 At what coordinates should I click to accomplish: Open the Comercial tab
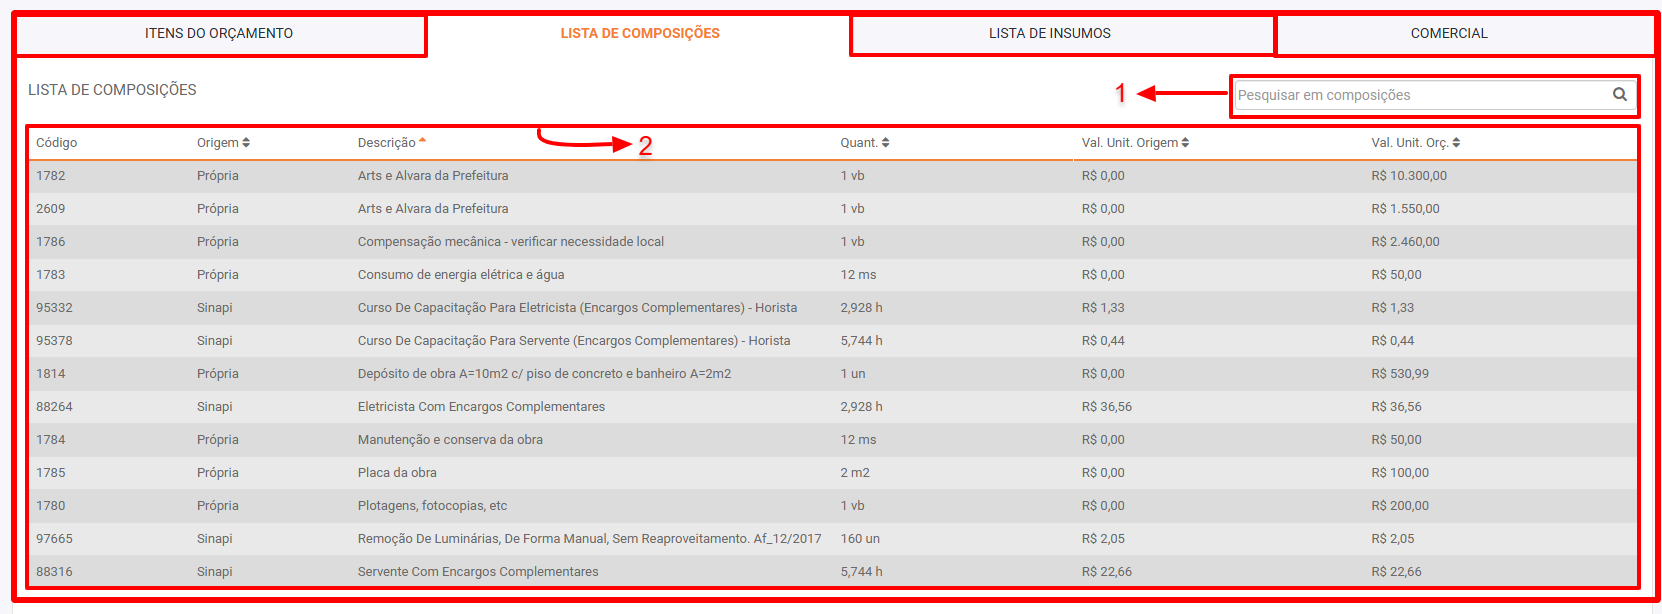pyautogui.click(x=1448, y=34)
